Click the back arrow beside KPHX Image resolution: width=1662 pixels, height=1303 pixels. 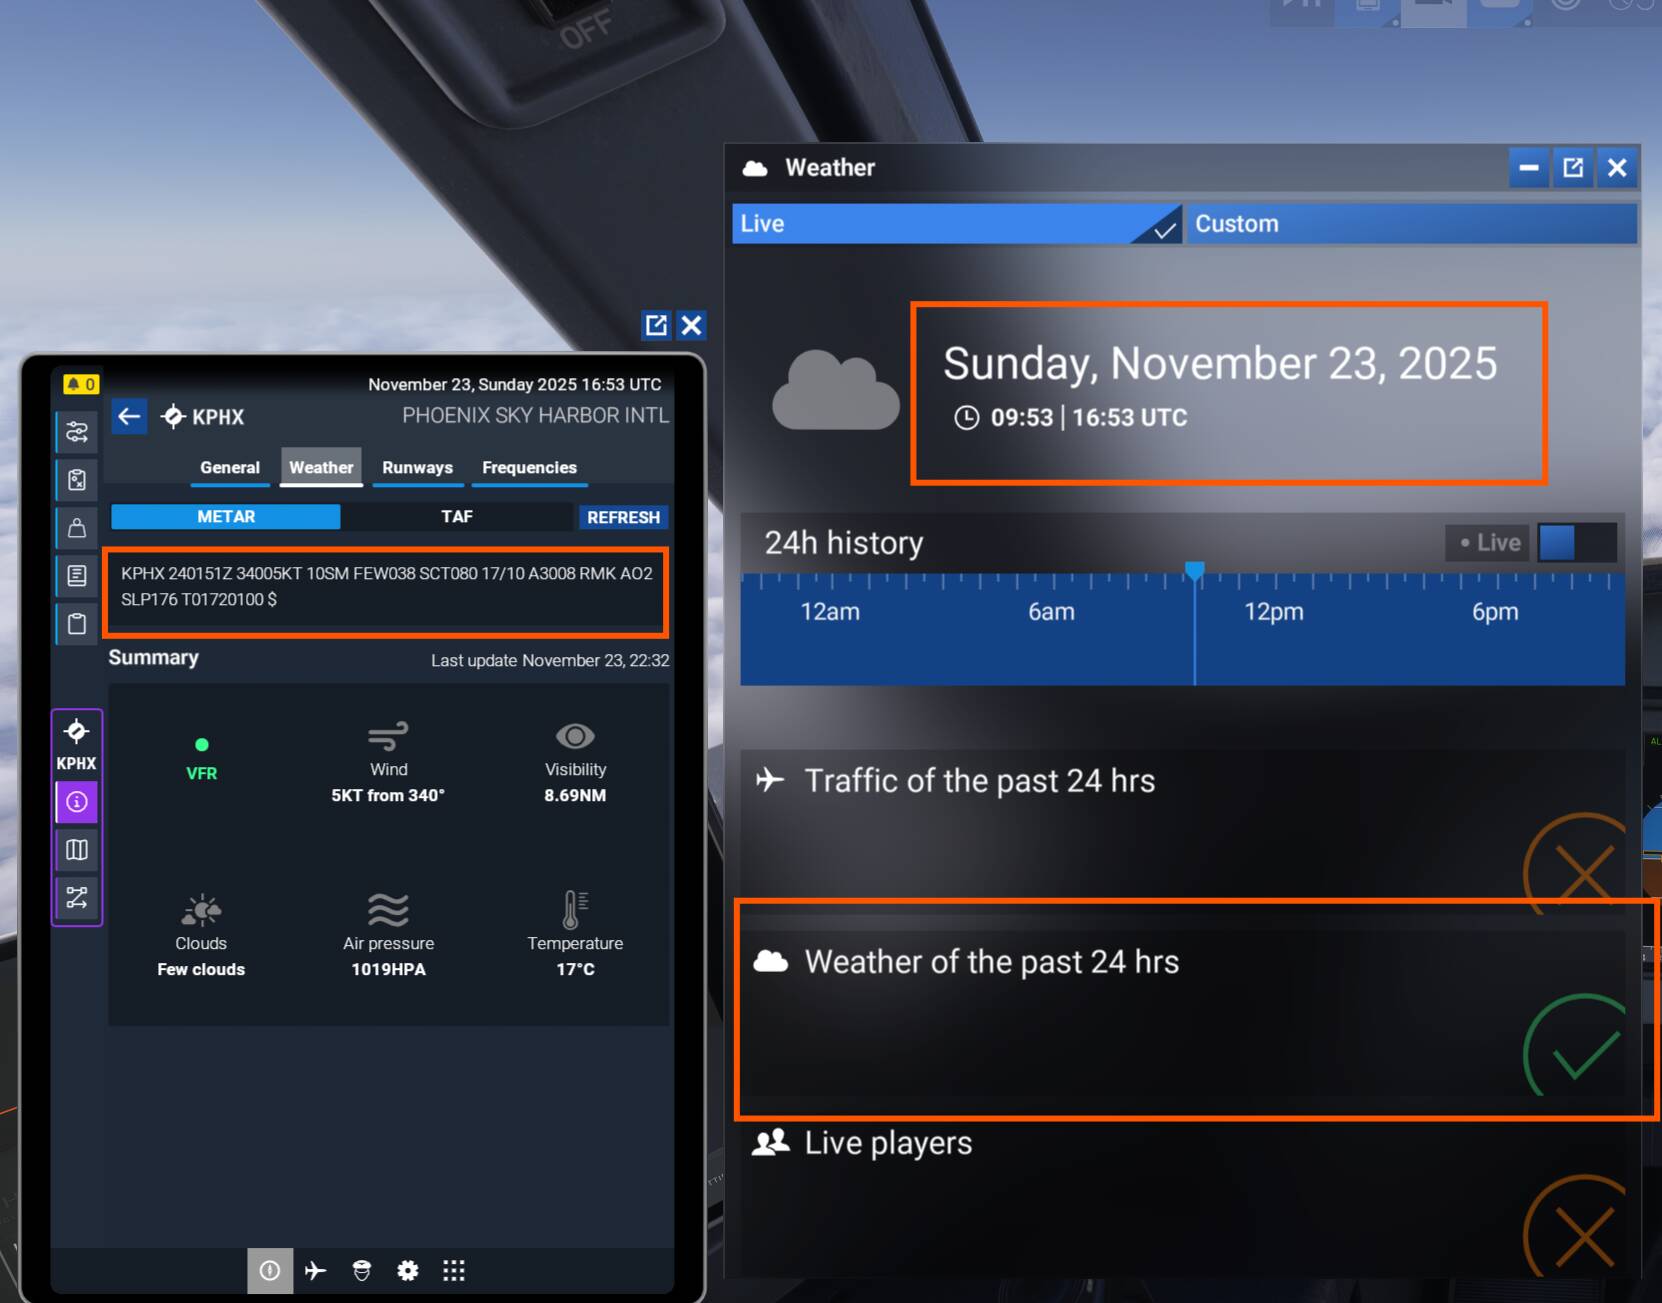(x=129, y=416)
